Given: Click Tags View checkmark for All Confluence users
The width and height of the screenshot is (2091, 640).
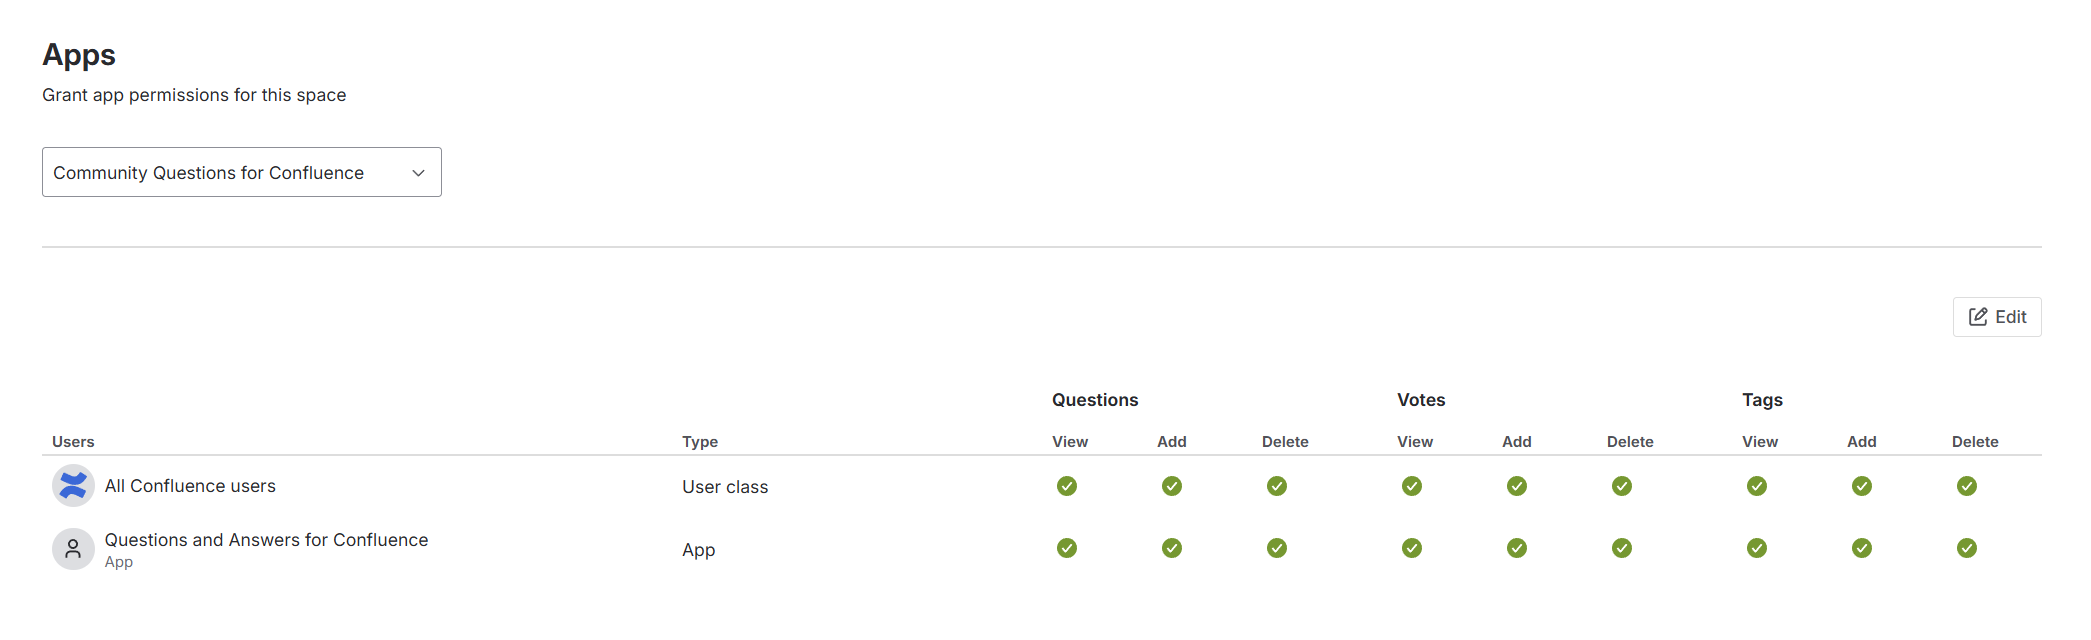Looking at the screenshot, I should pos(1757,486).
